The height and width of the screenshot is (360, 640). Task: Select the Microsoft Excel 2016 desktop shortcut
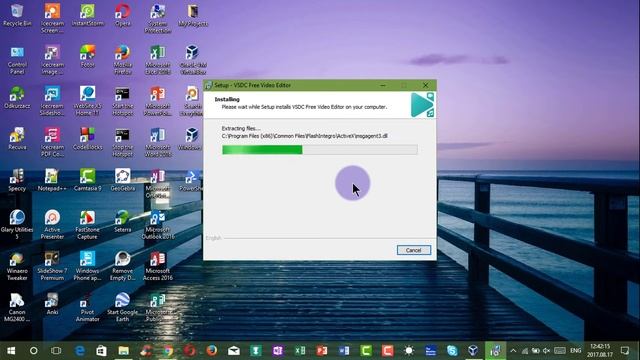(158, 60)
